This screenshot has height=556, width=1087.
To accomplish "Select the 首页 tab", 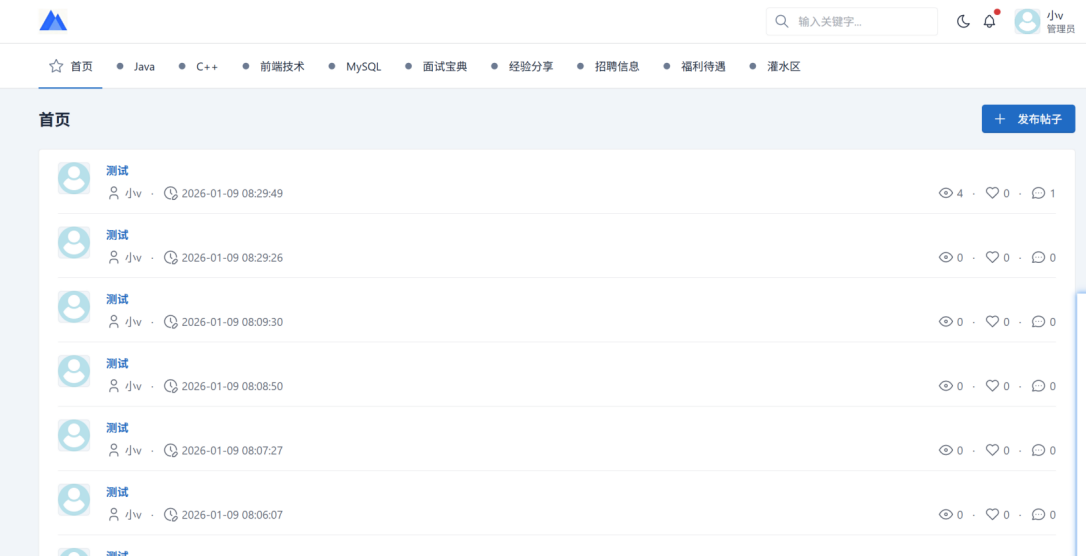I will (x=71, y=67).
